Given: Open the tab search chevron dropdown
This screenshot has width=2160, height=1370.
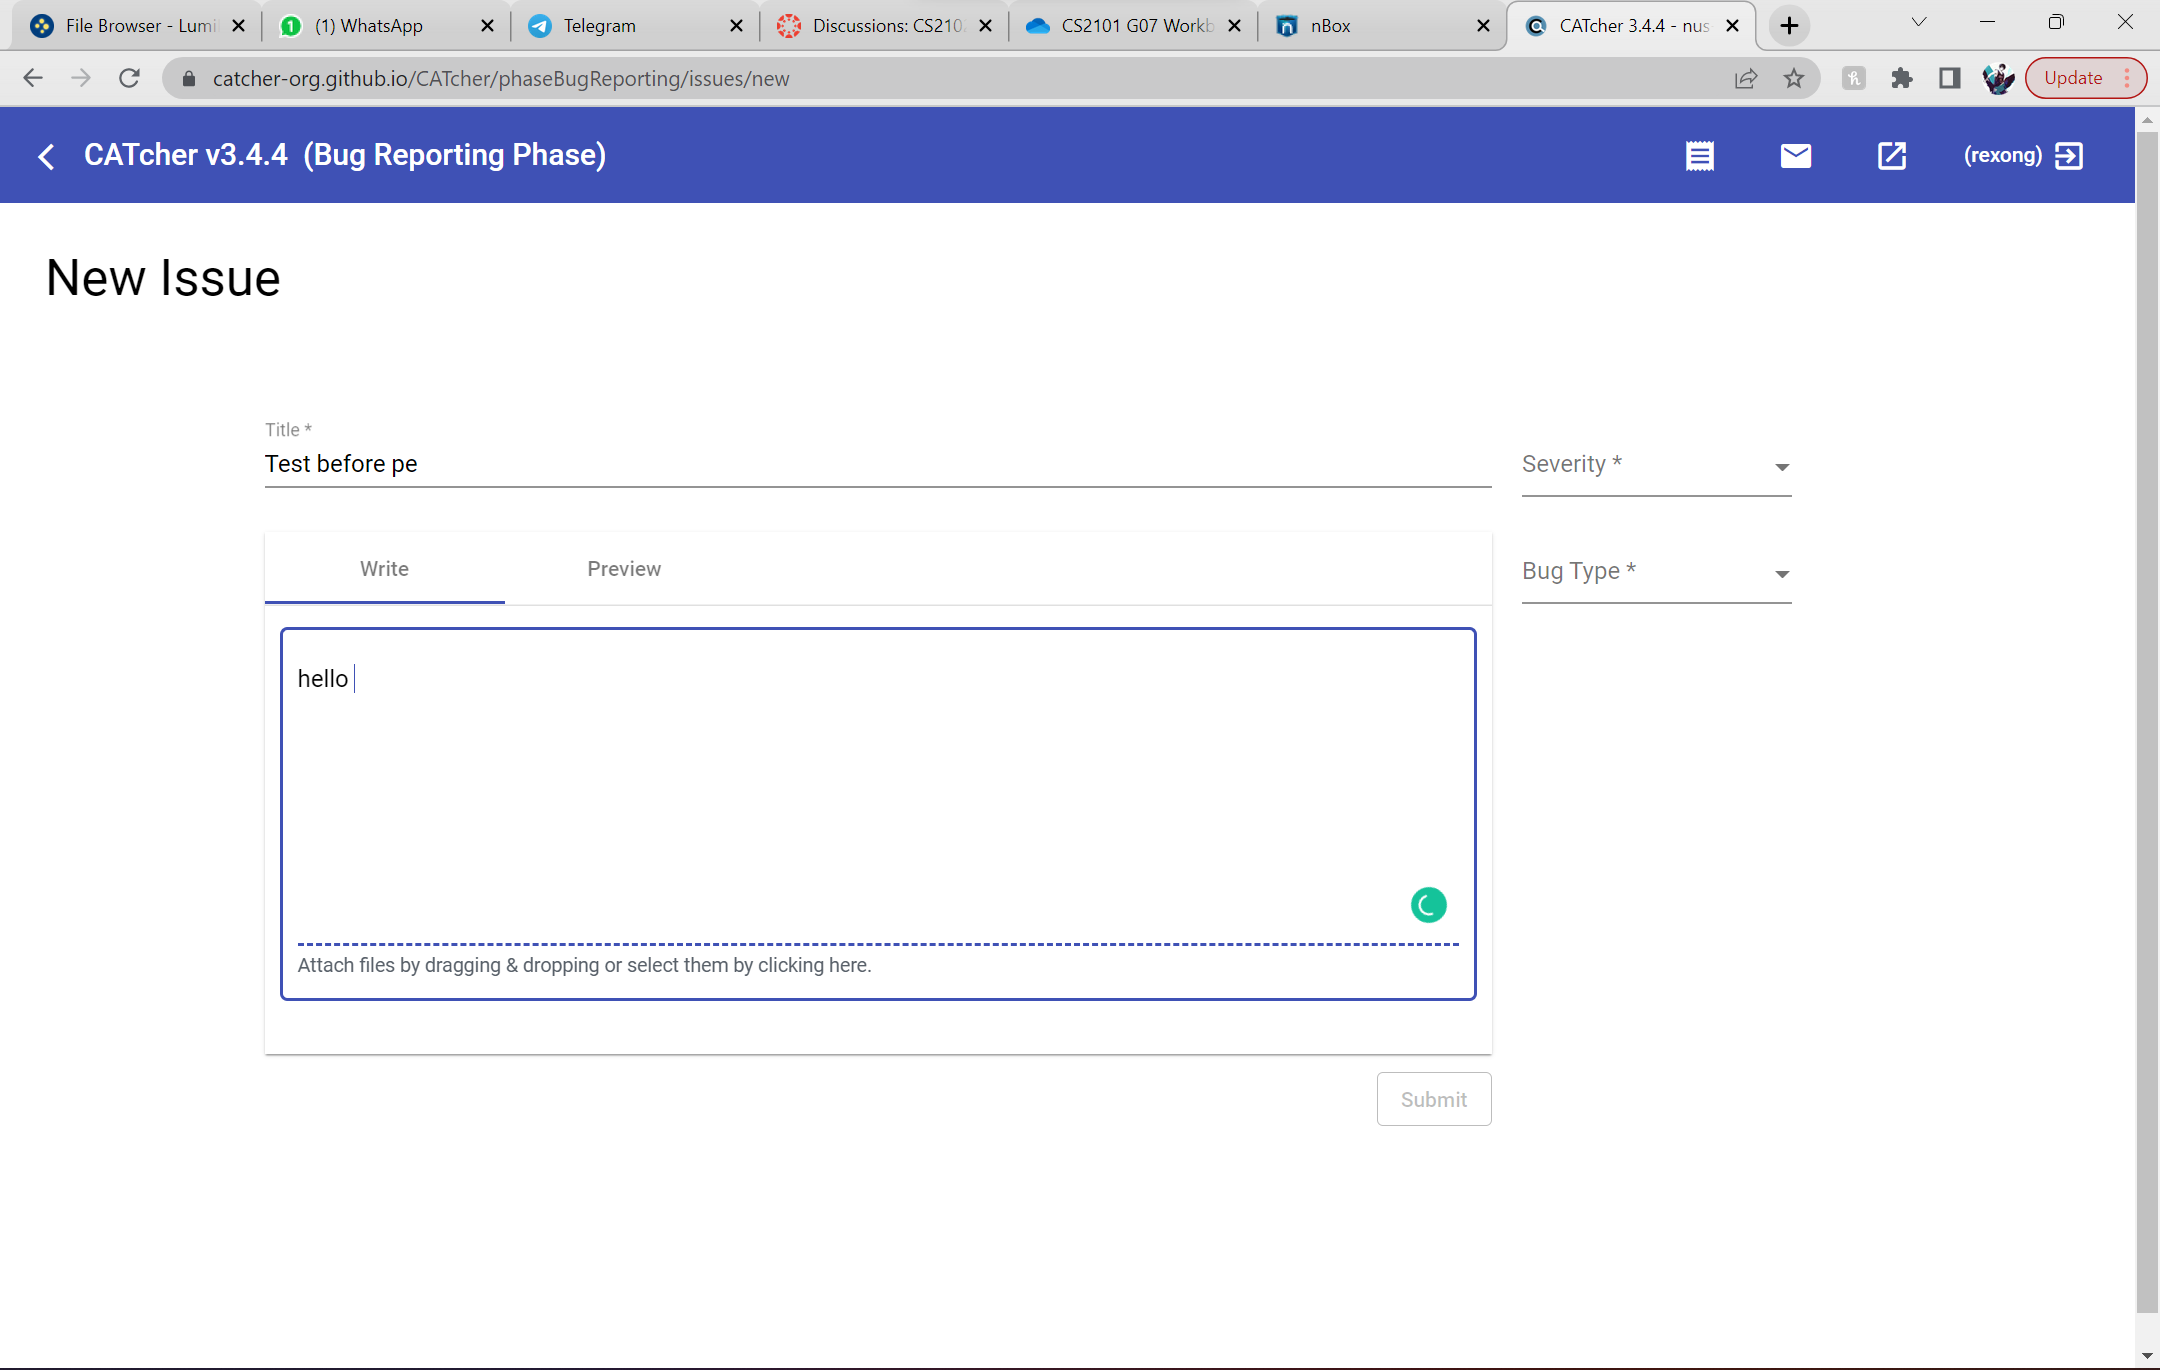Looking at the screenshot, I should [1918, 23].
